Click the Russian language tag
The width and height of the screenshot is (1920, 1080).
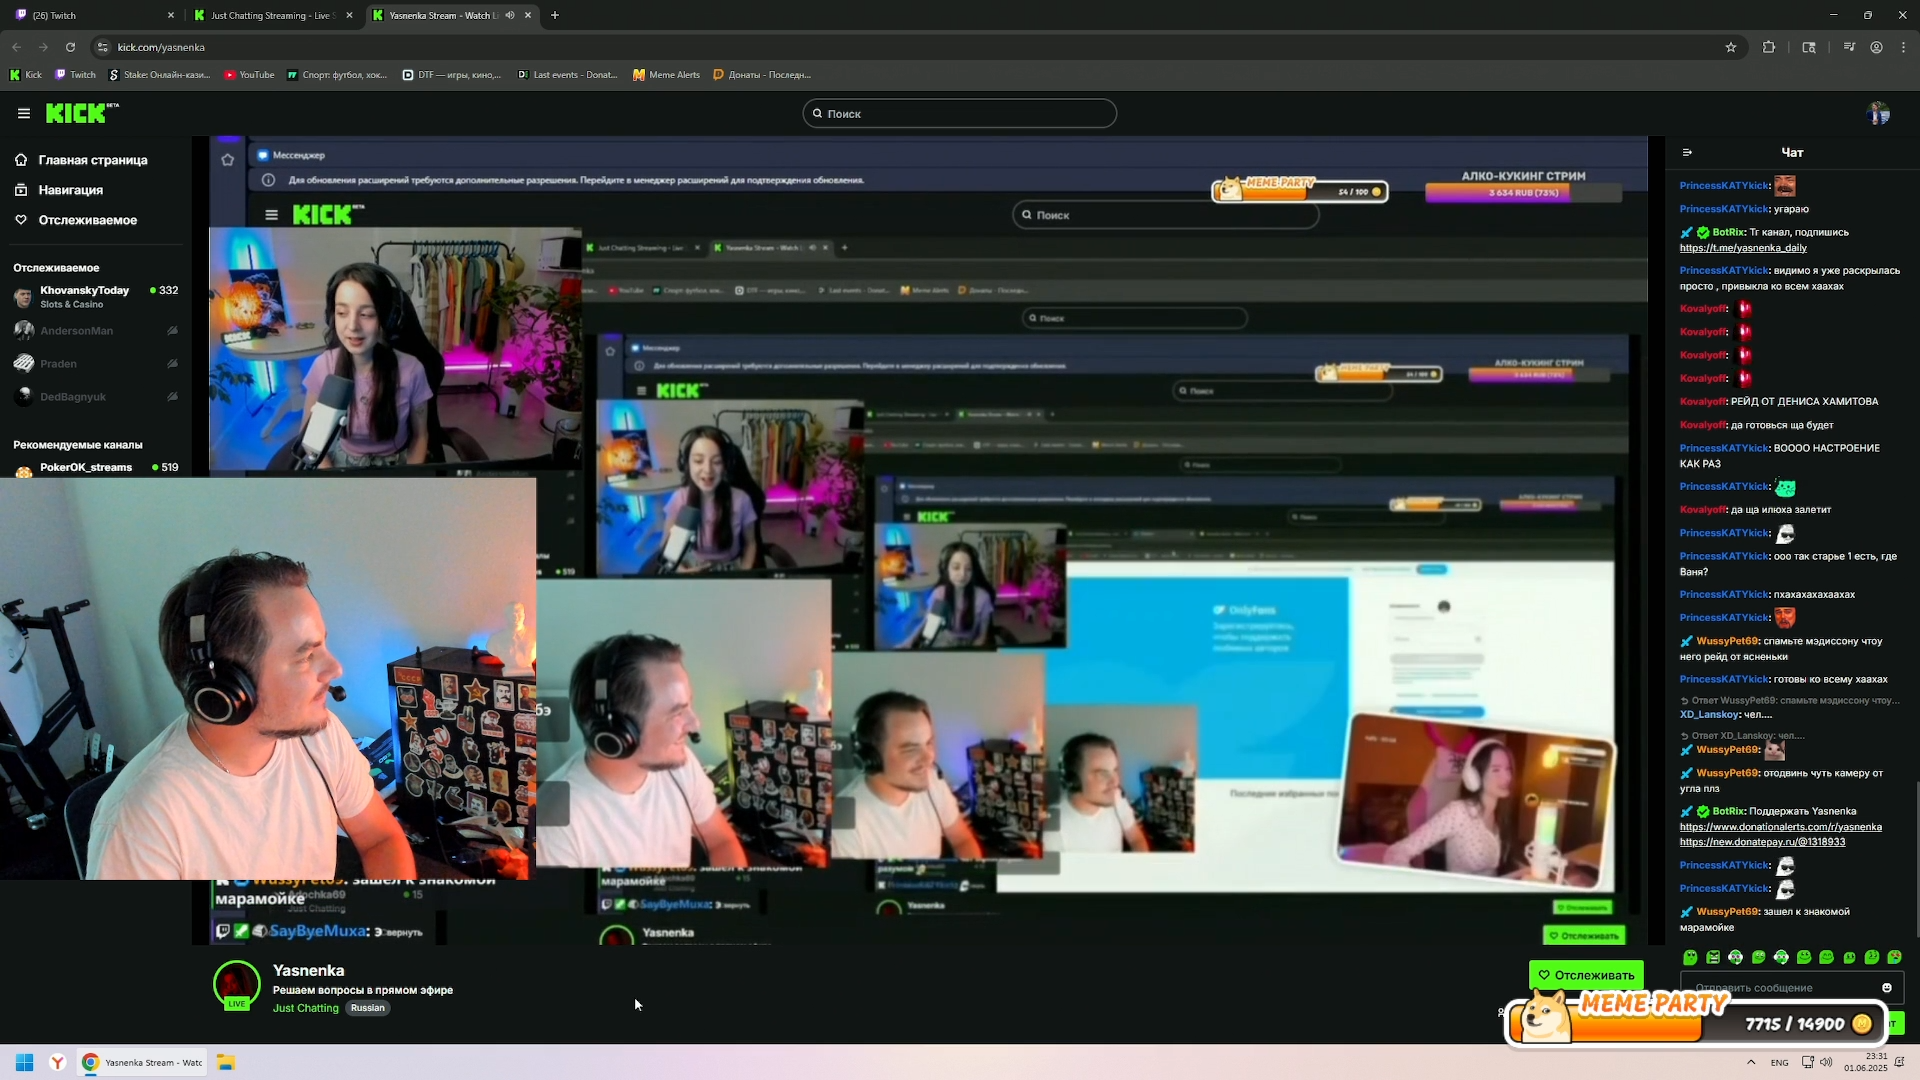pos(367,1008)
